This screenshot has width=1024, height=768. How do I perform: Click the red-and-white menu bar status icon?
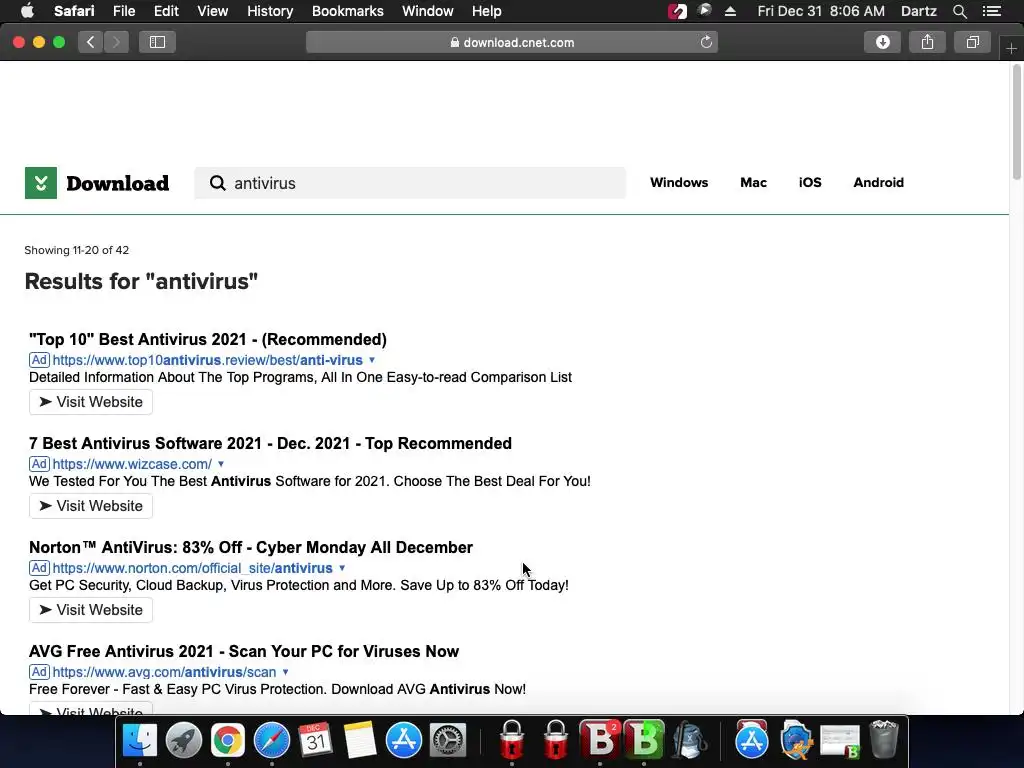pyautogui.click(x=677, y=11)
